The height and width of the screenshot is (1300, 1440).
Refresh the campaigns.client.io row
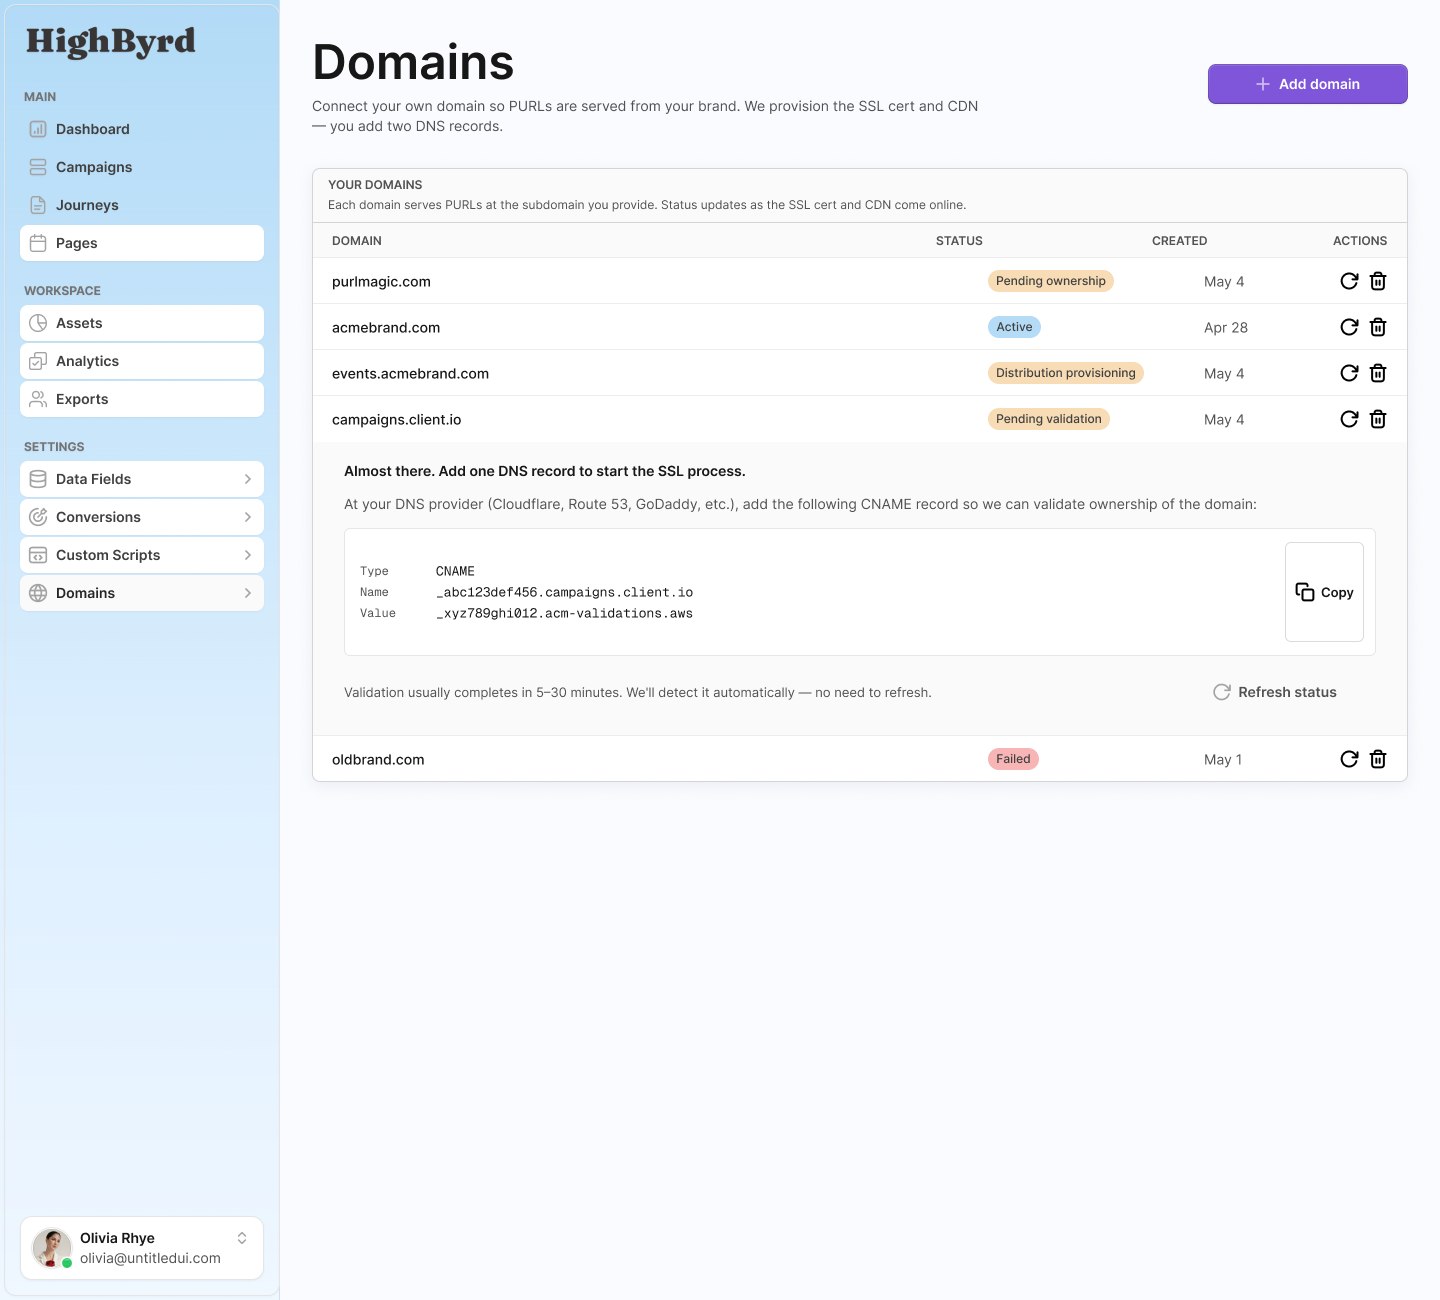pos(1349,419)
